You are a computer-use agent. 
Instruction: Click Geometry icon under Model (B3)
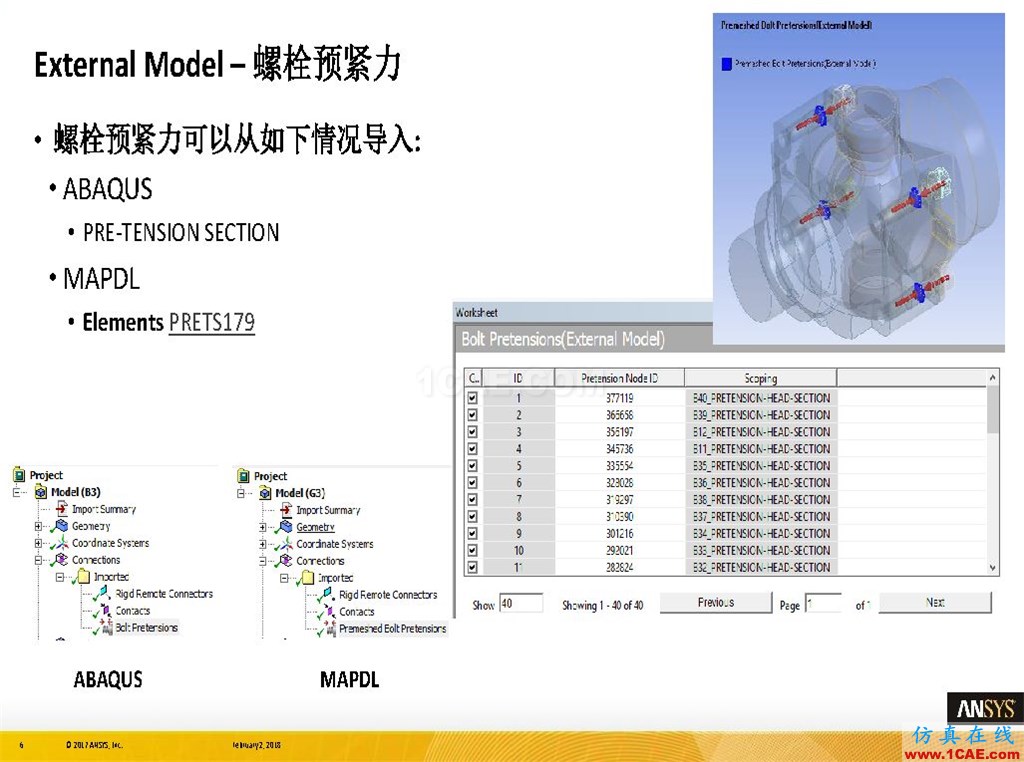pos(61,526)
